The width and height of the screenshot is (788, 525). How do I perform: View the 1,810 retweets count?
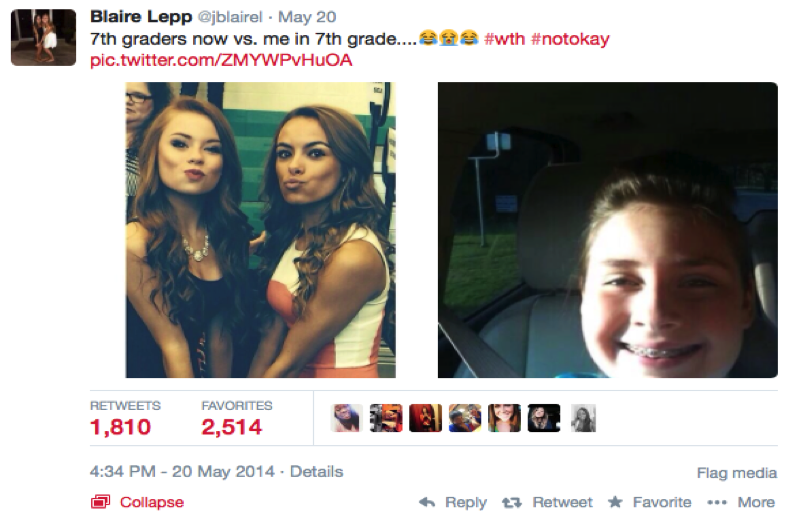pos(121,427)
